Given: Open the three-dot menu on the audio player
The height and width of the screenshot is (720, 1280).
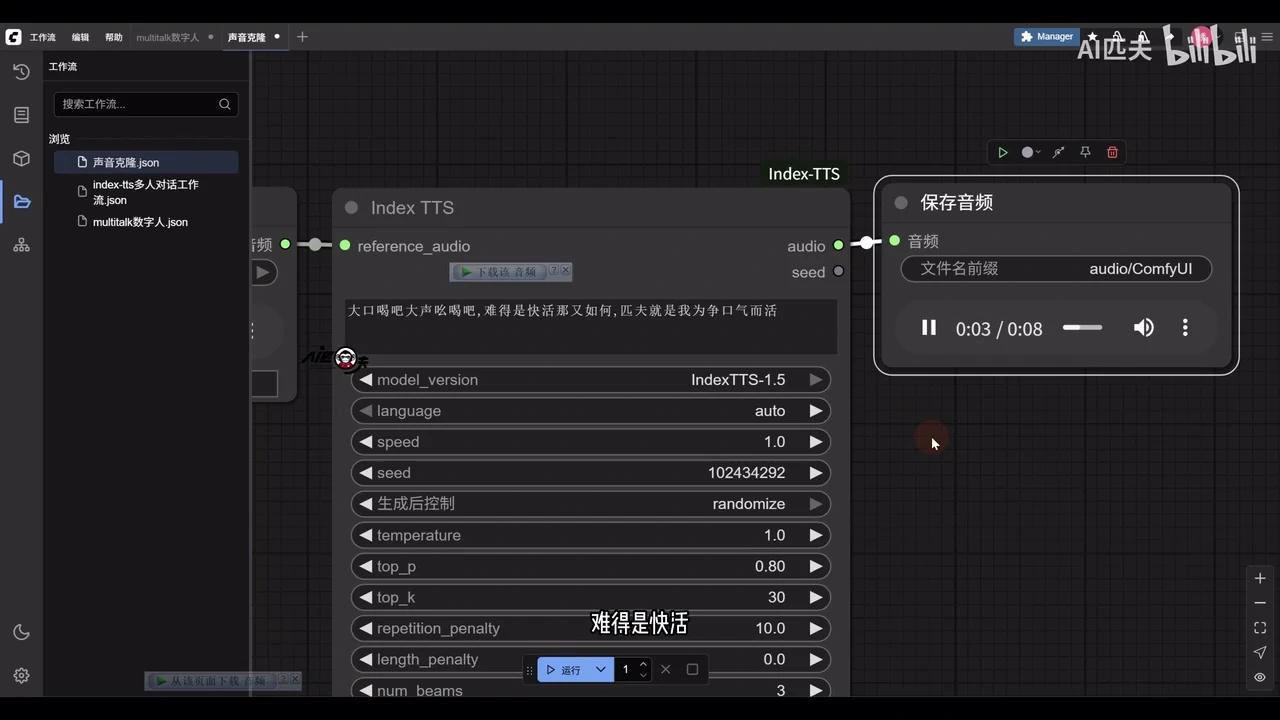Looking at the screenshot, I should tap(1185, 328).
